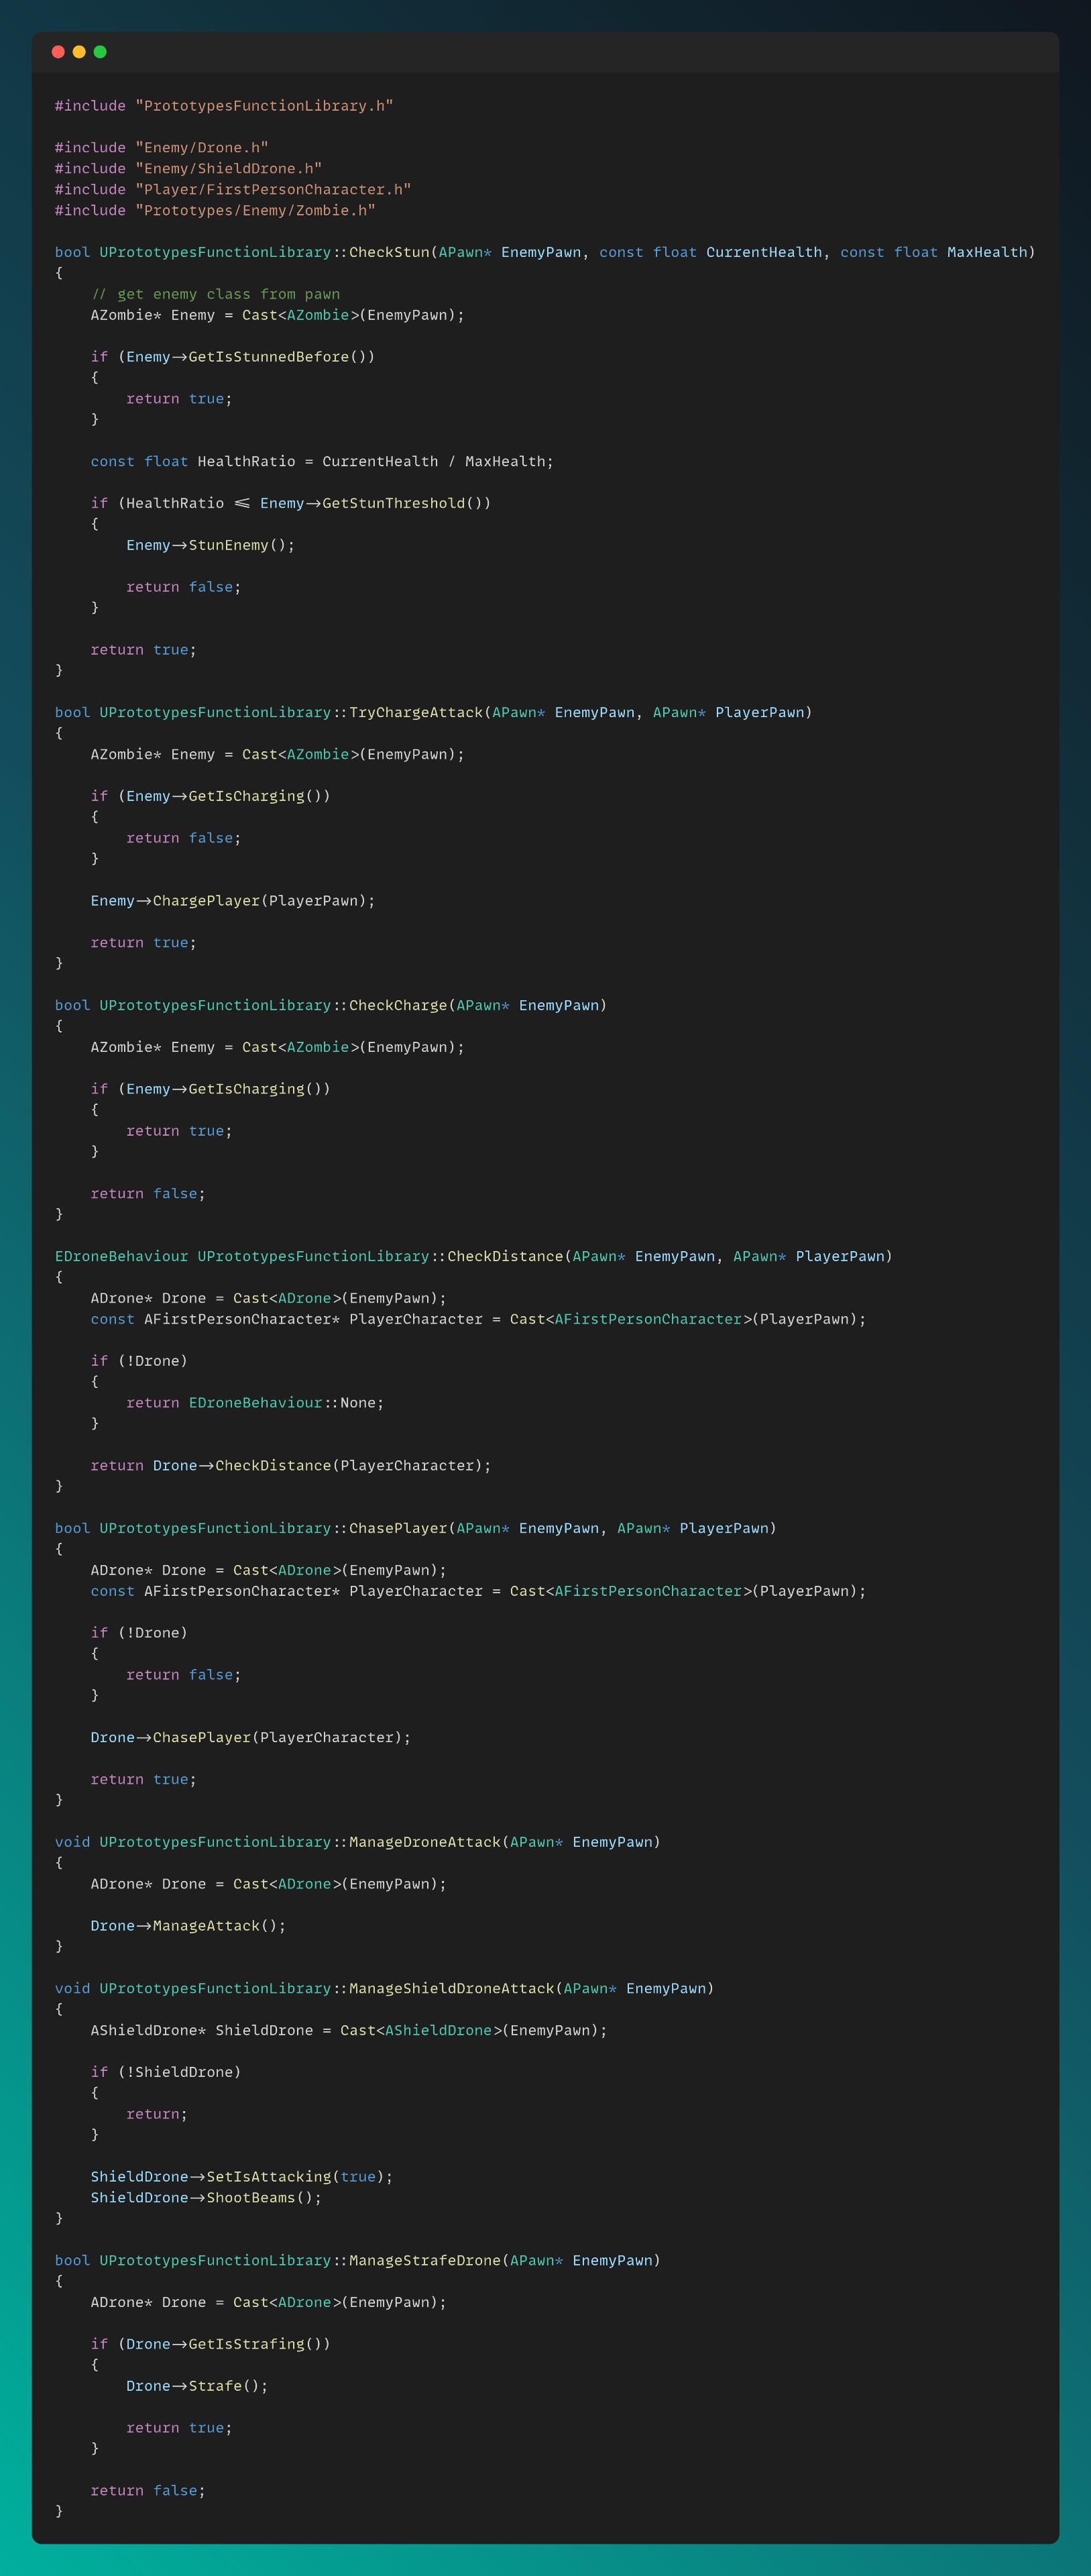The height and width of the screenshot is (2576, 1091).
Task: Click the red close window dot
Action: (58, 52)
